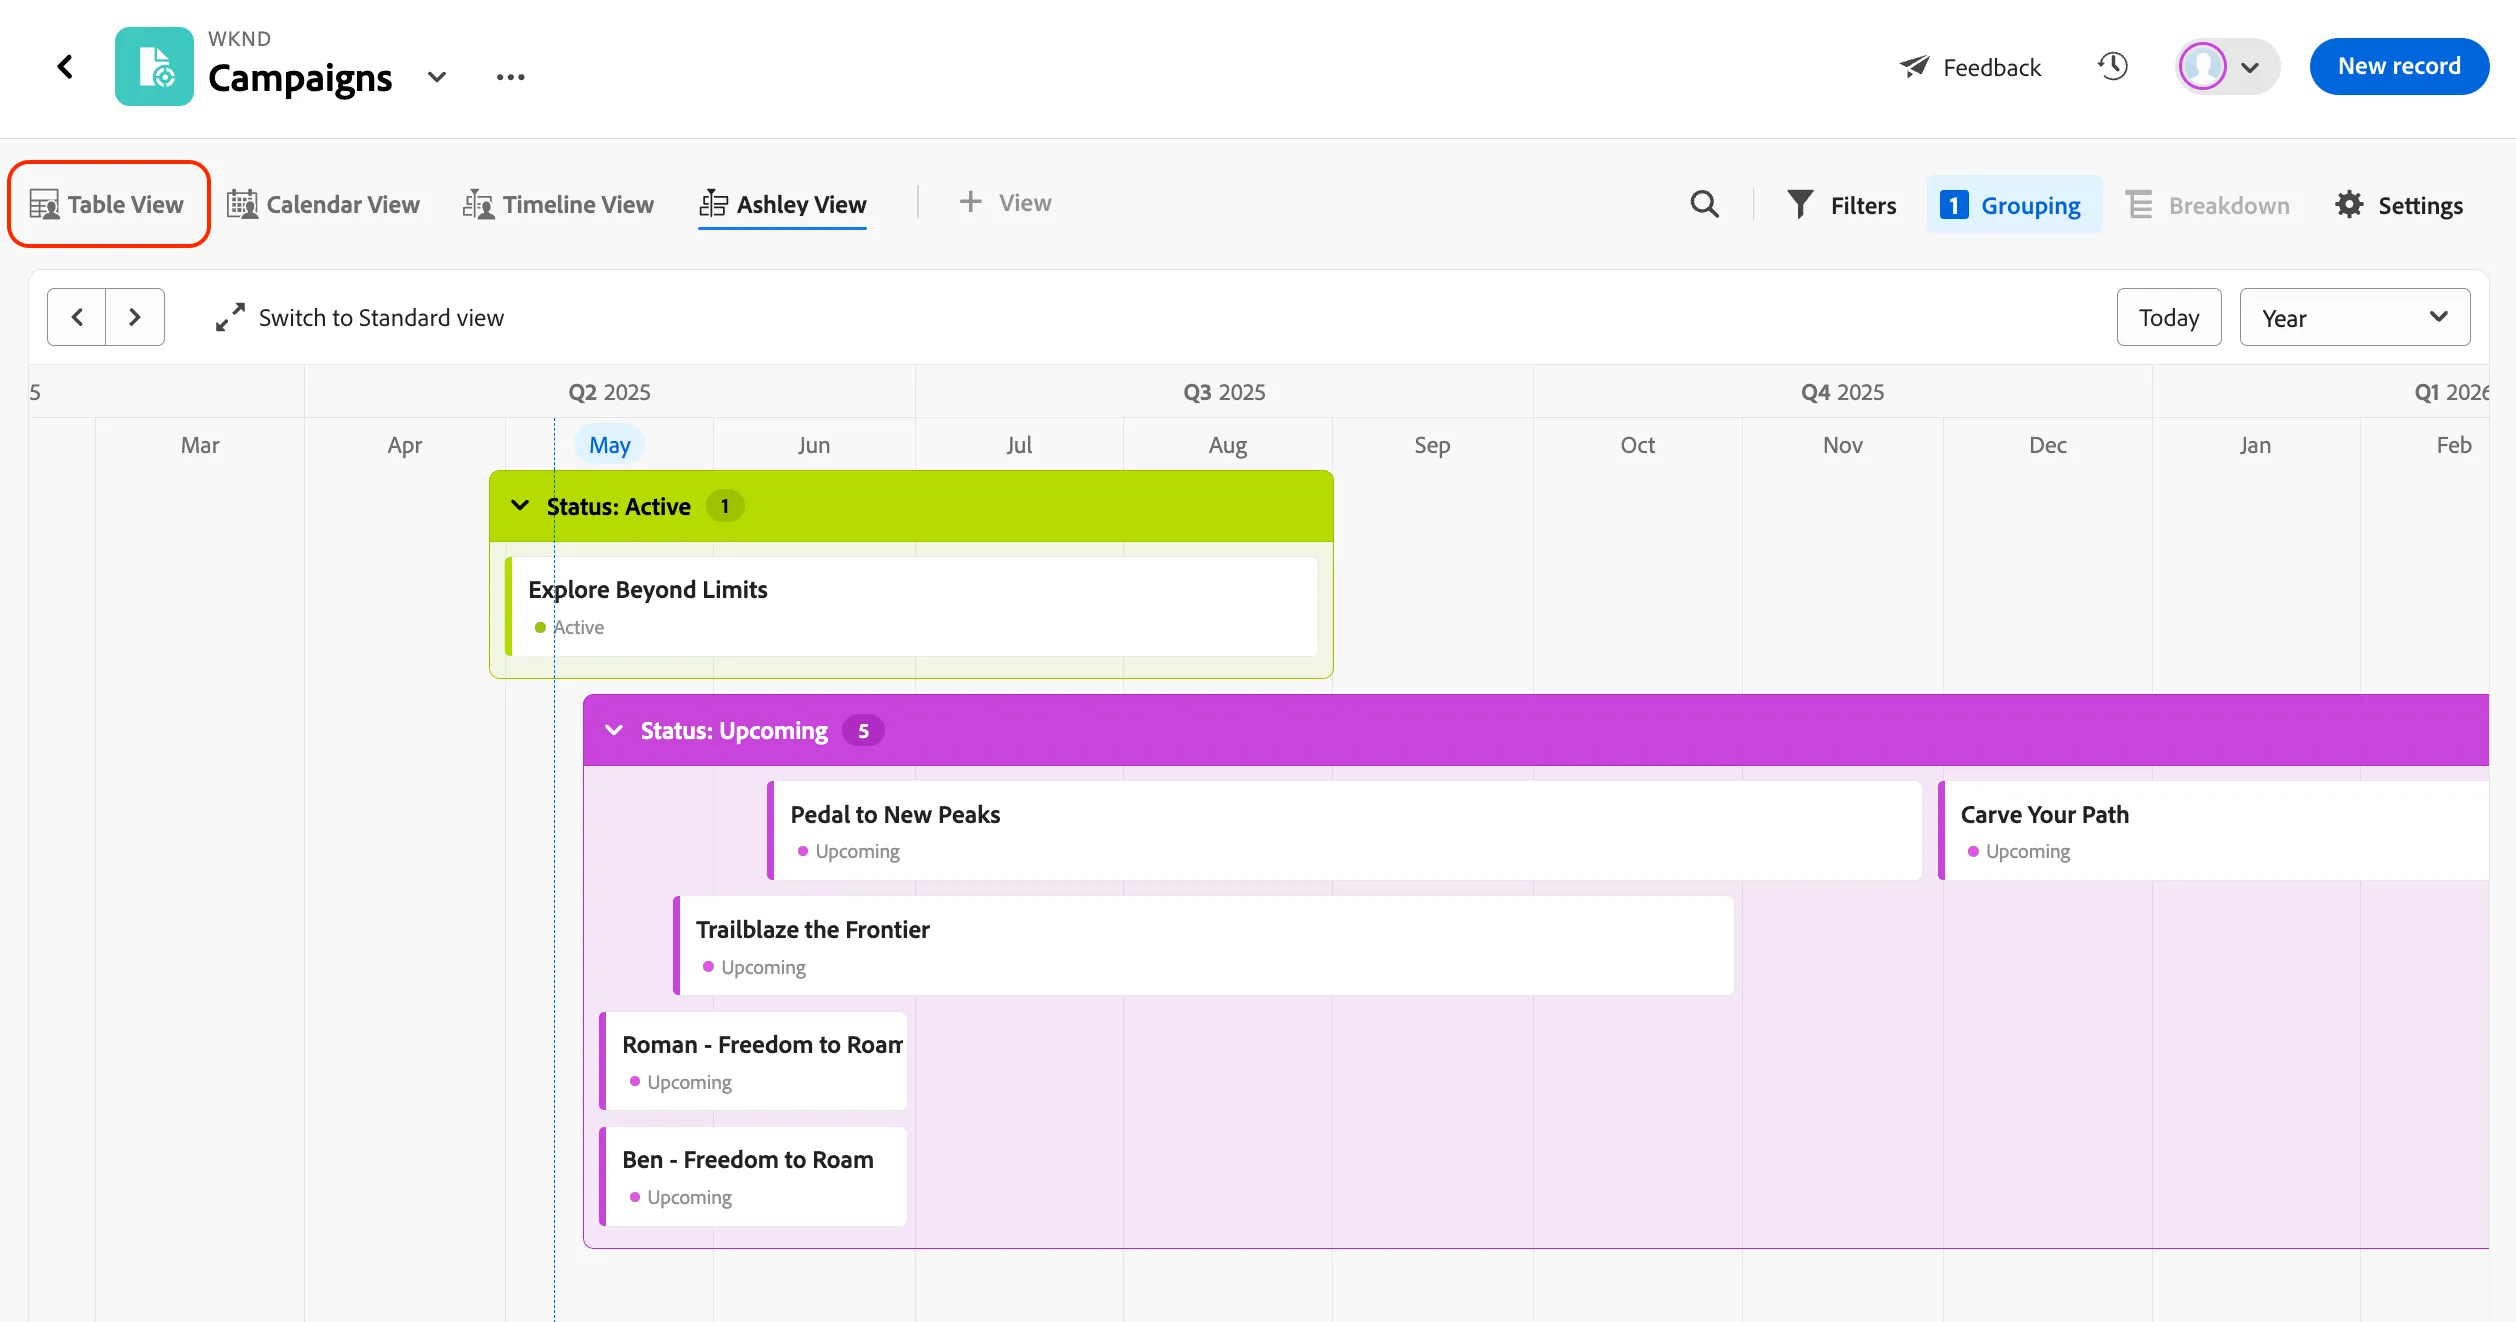This screenshot has height=1322, width=2516.
Task: Click the back arrow icon
Action: coord(65,67)
